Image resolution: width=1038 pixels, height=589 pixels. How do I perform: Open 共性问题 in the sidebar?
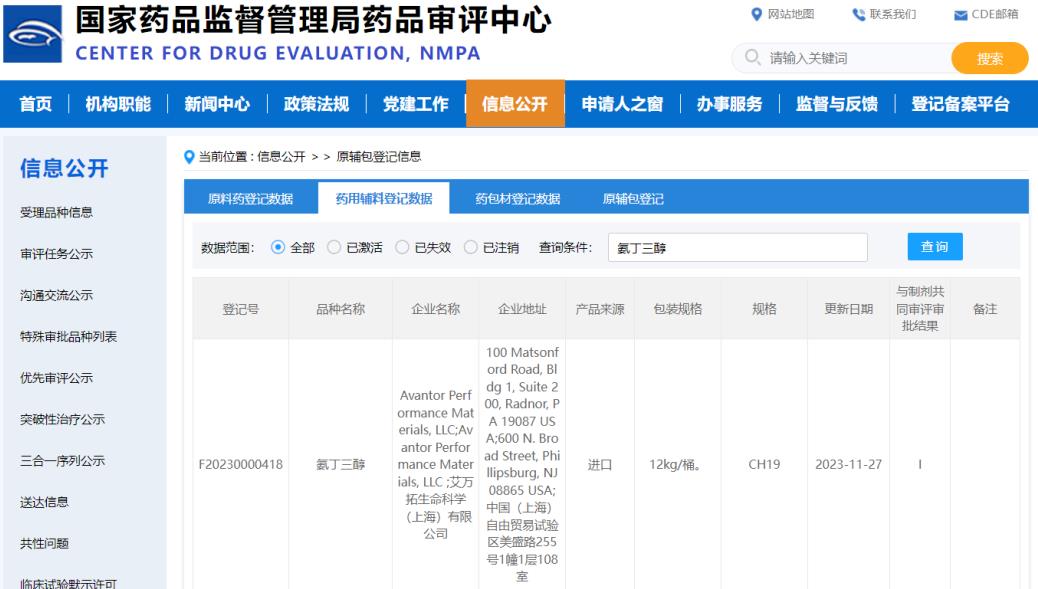44,543
